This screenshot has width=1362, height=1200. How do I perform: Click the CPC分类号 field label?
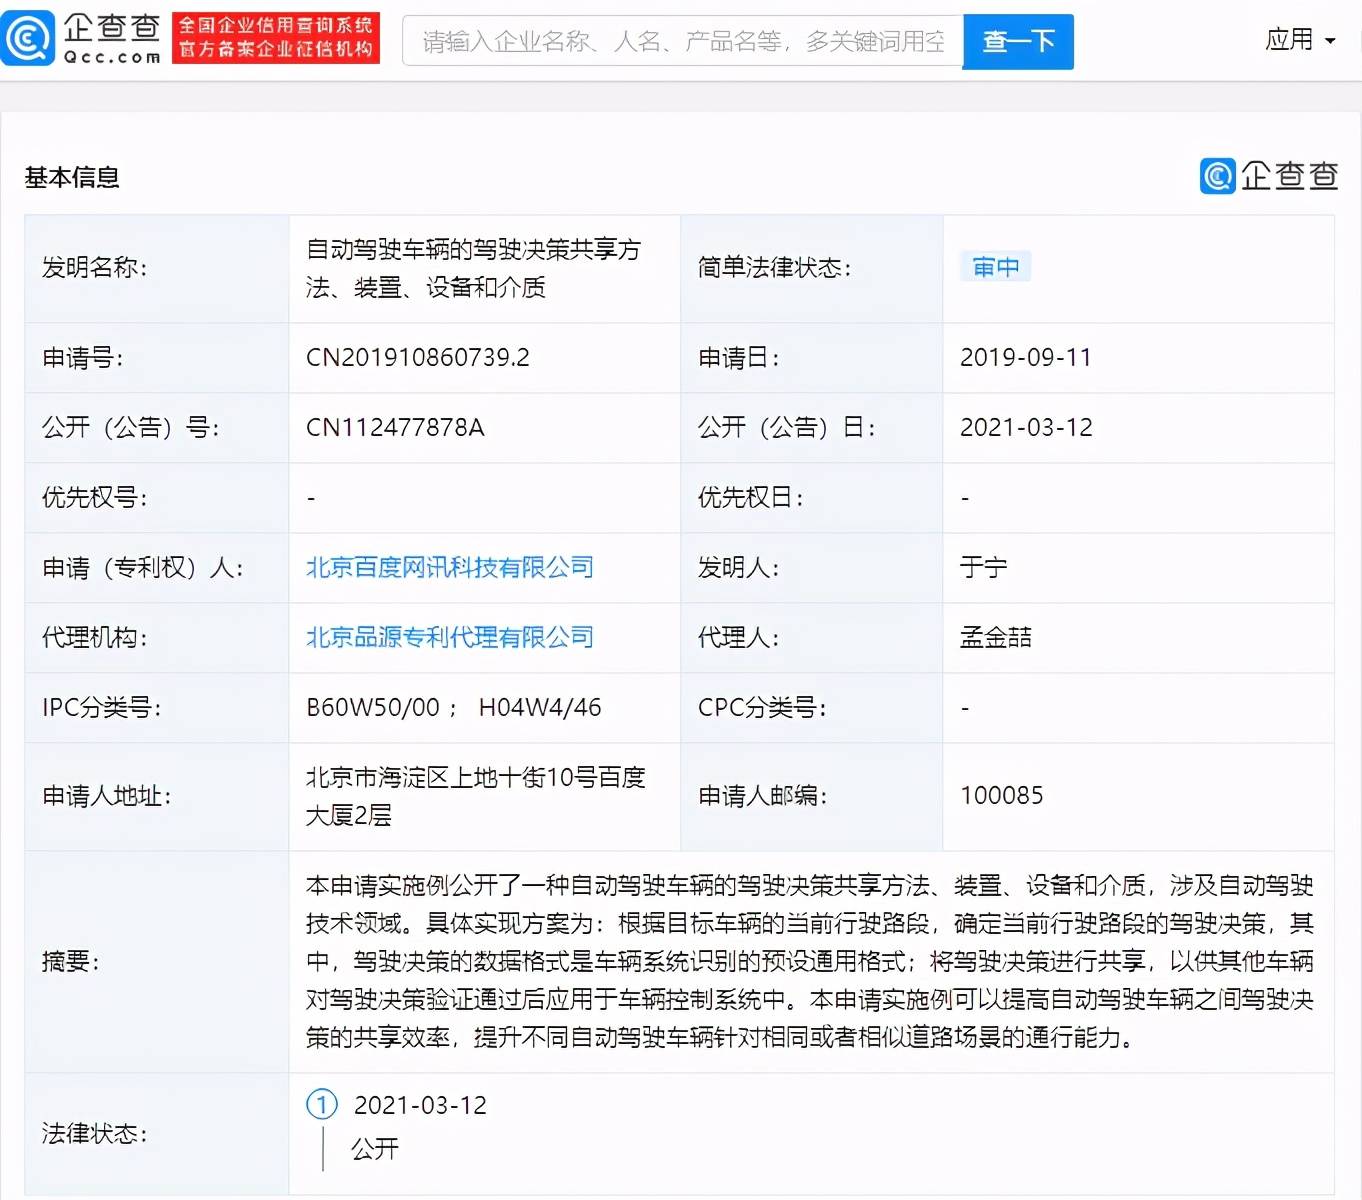(763, 708)
